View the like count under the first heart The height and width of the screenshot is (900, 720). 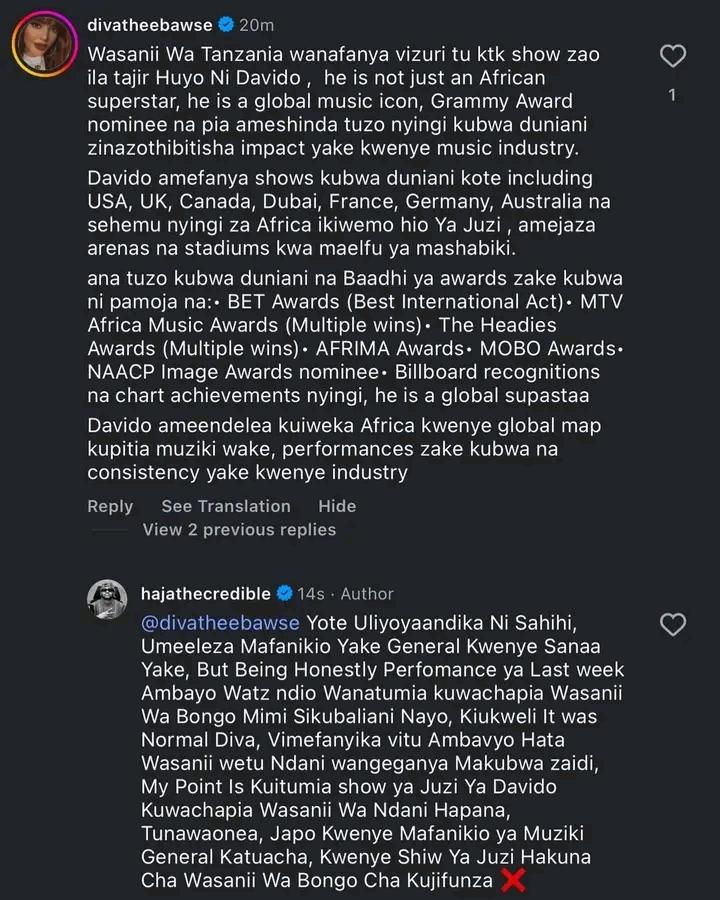pos(673,95)
